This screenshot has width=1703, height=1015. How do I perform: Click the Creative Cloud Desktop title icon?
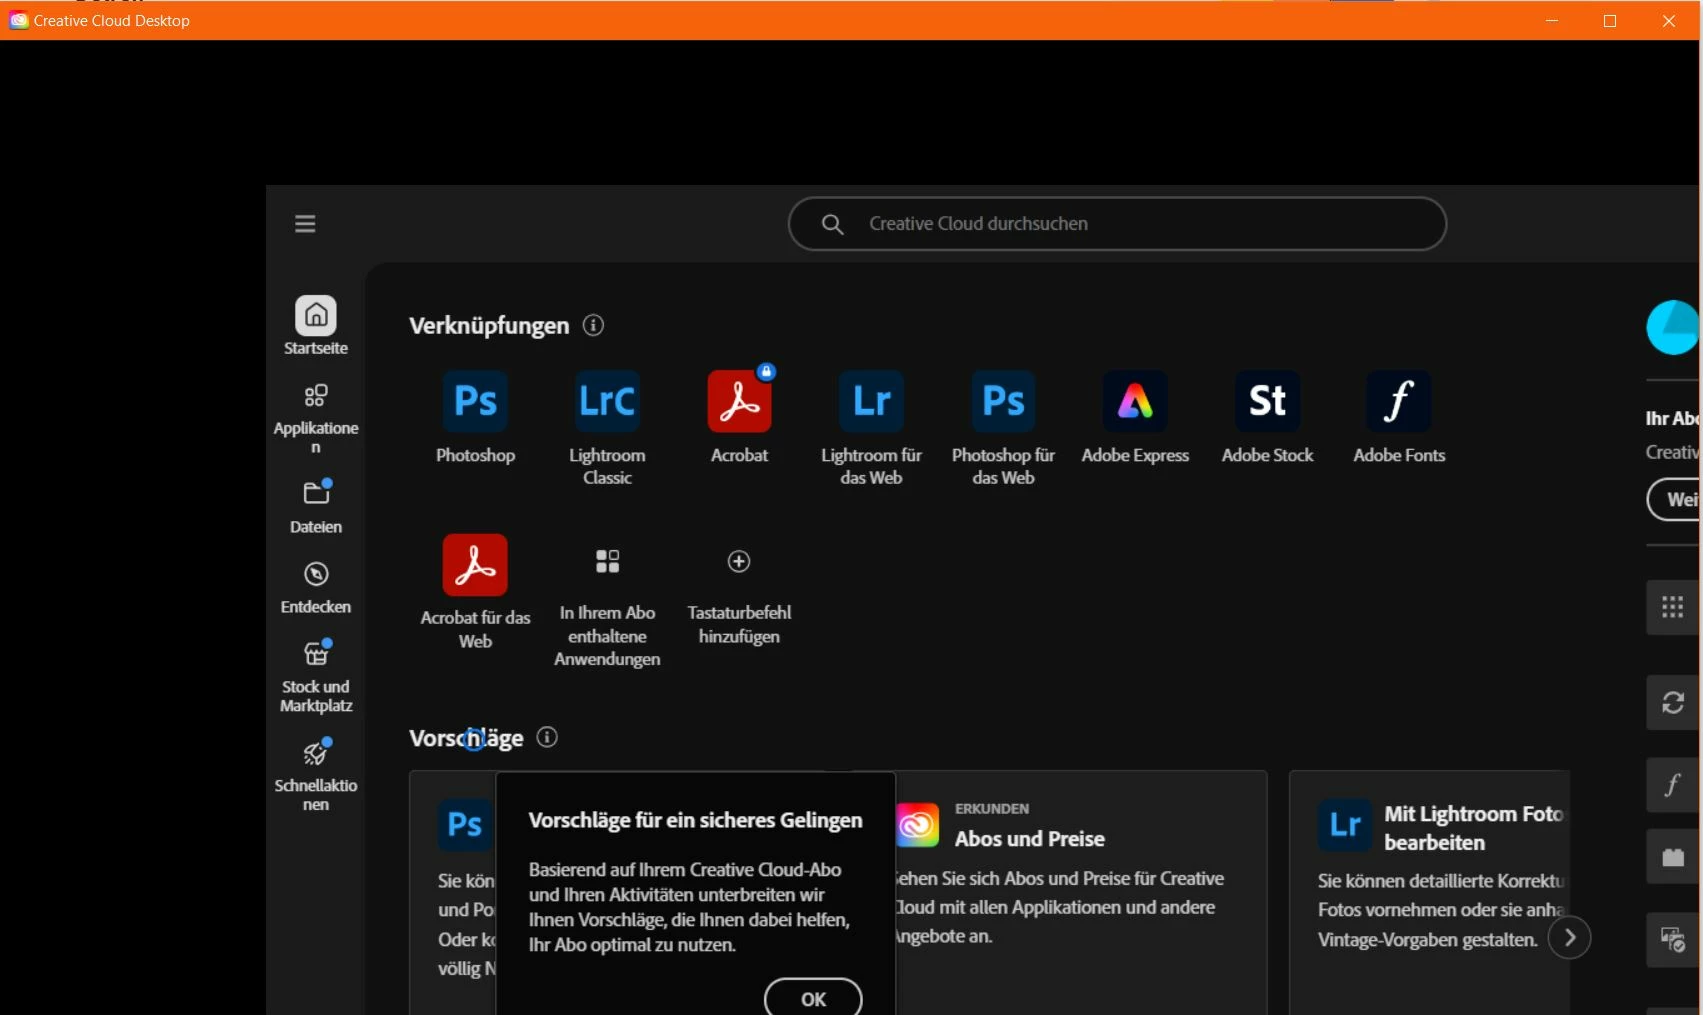pos(18,20)
